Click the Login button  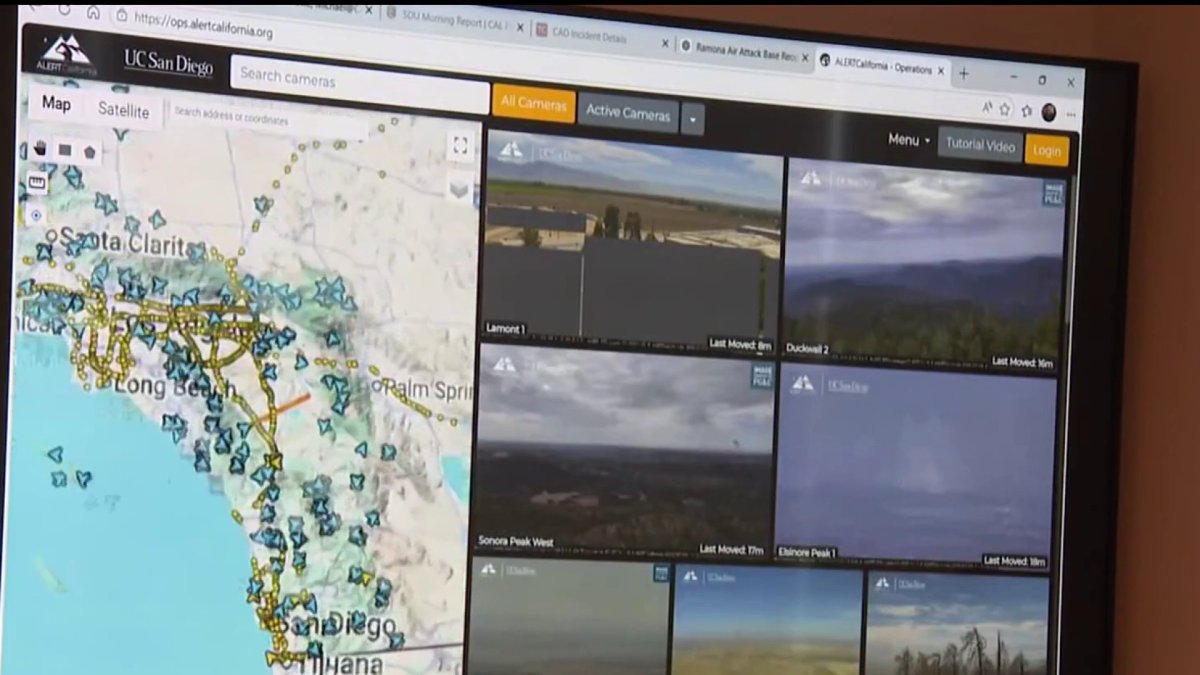[1047, 151]
